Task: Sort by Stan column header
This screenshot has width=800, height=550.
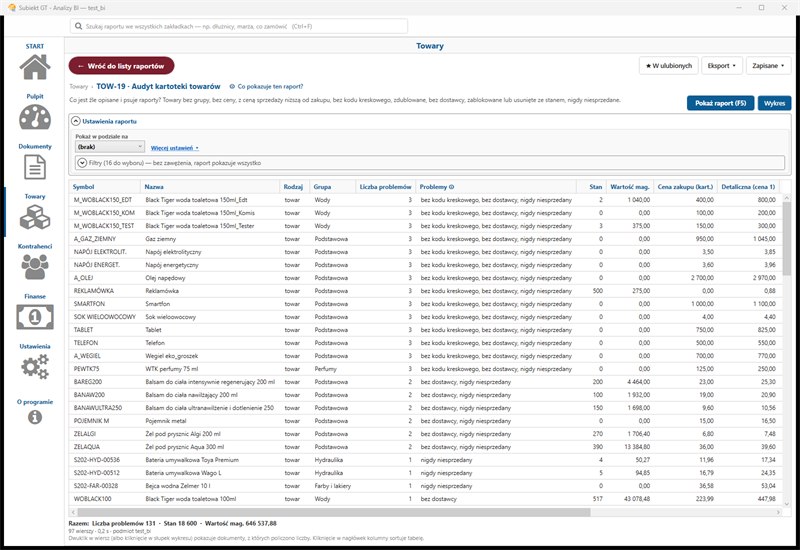Action: pyautogui.click(x=591, y=187)
